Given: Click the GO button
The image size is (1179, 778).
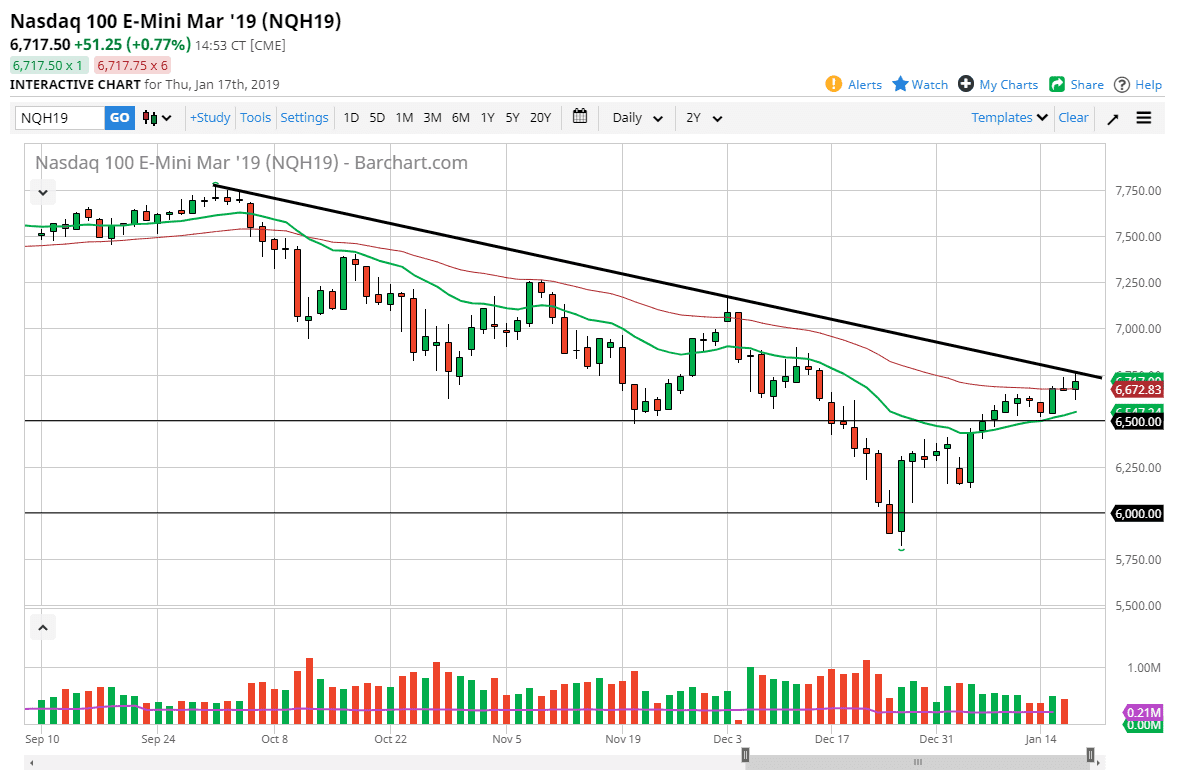Looking at the screenshot, I should [x=119, y=117].
